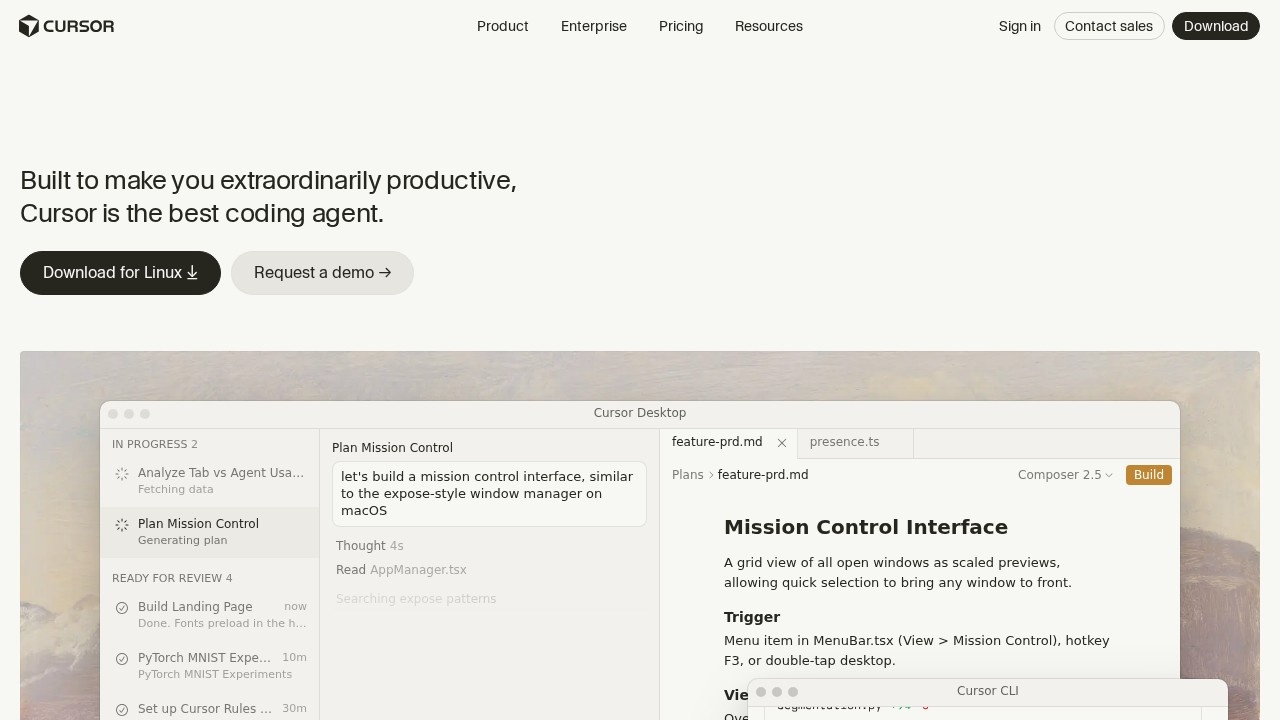
Task: Click the checkmark icon beside Build Landing Page
Action: pyautogui.click(x=122, y=608)
